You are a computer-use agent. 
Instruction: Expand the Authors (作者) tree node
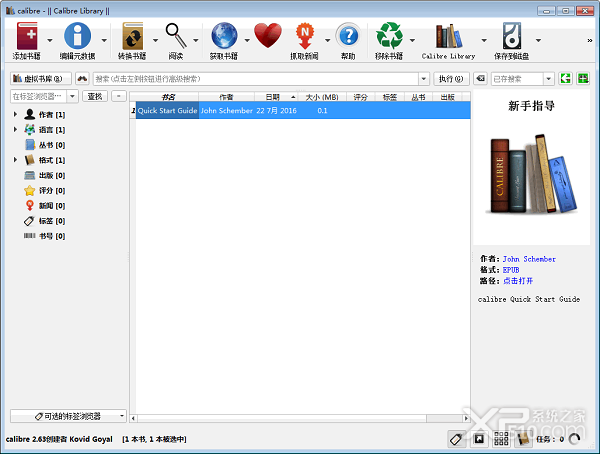point(15,114)
